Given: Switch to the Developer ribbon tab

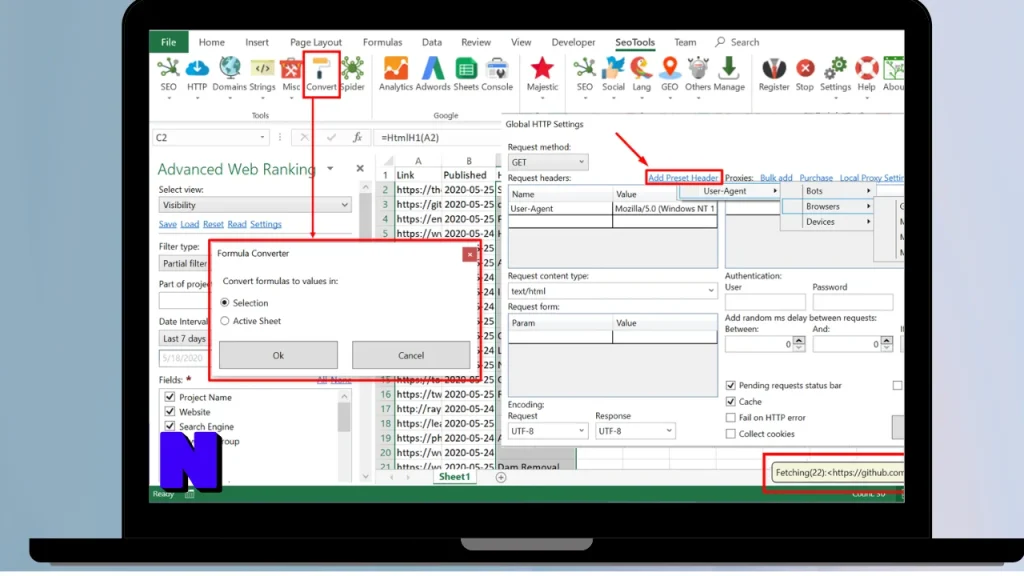Looking at the screenshot, I should tap(573, 42).
